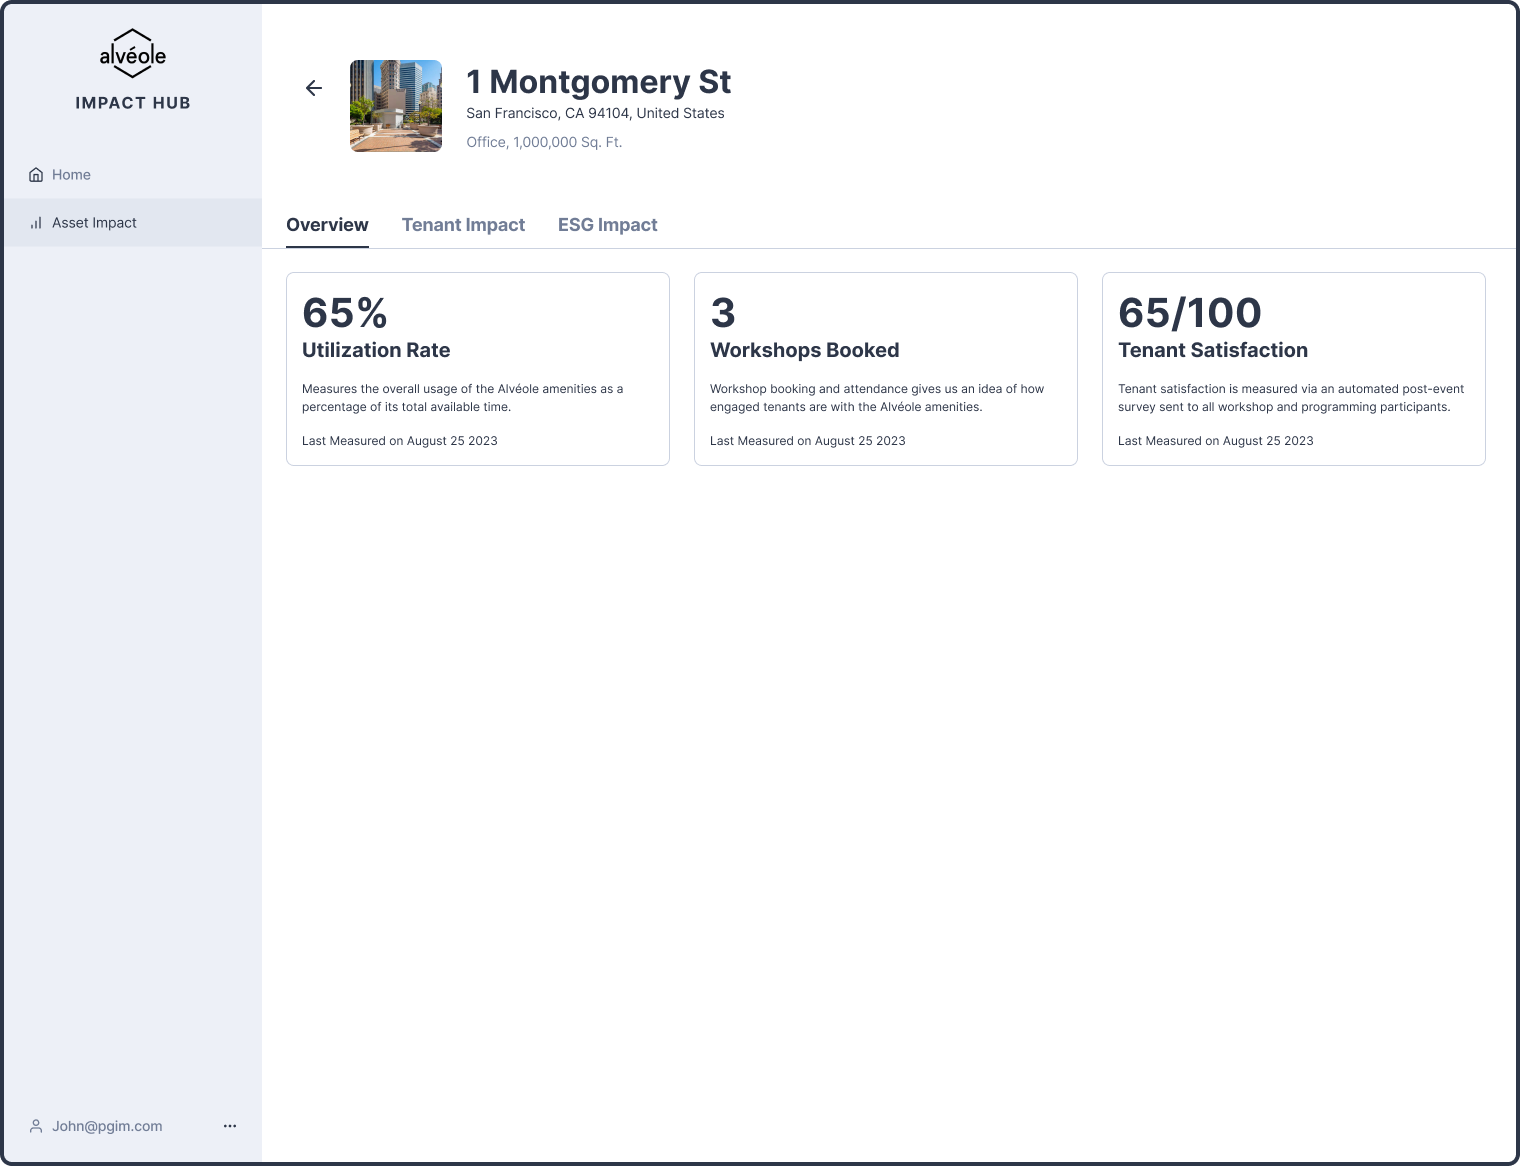1520x1166 pixels.
Task: Switch to the Tenant Impact tab
Action: 463,225
